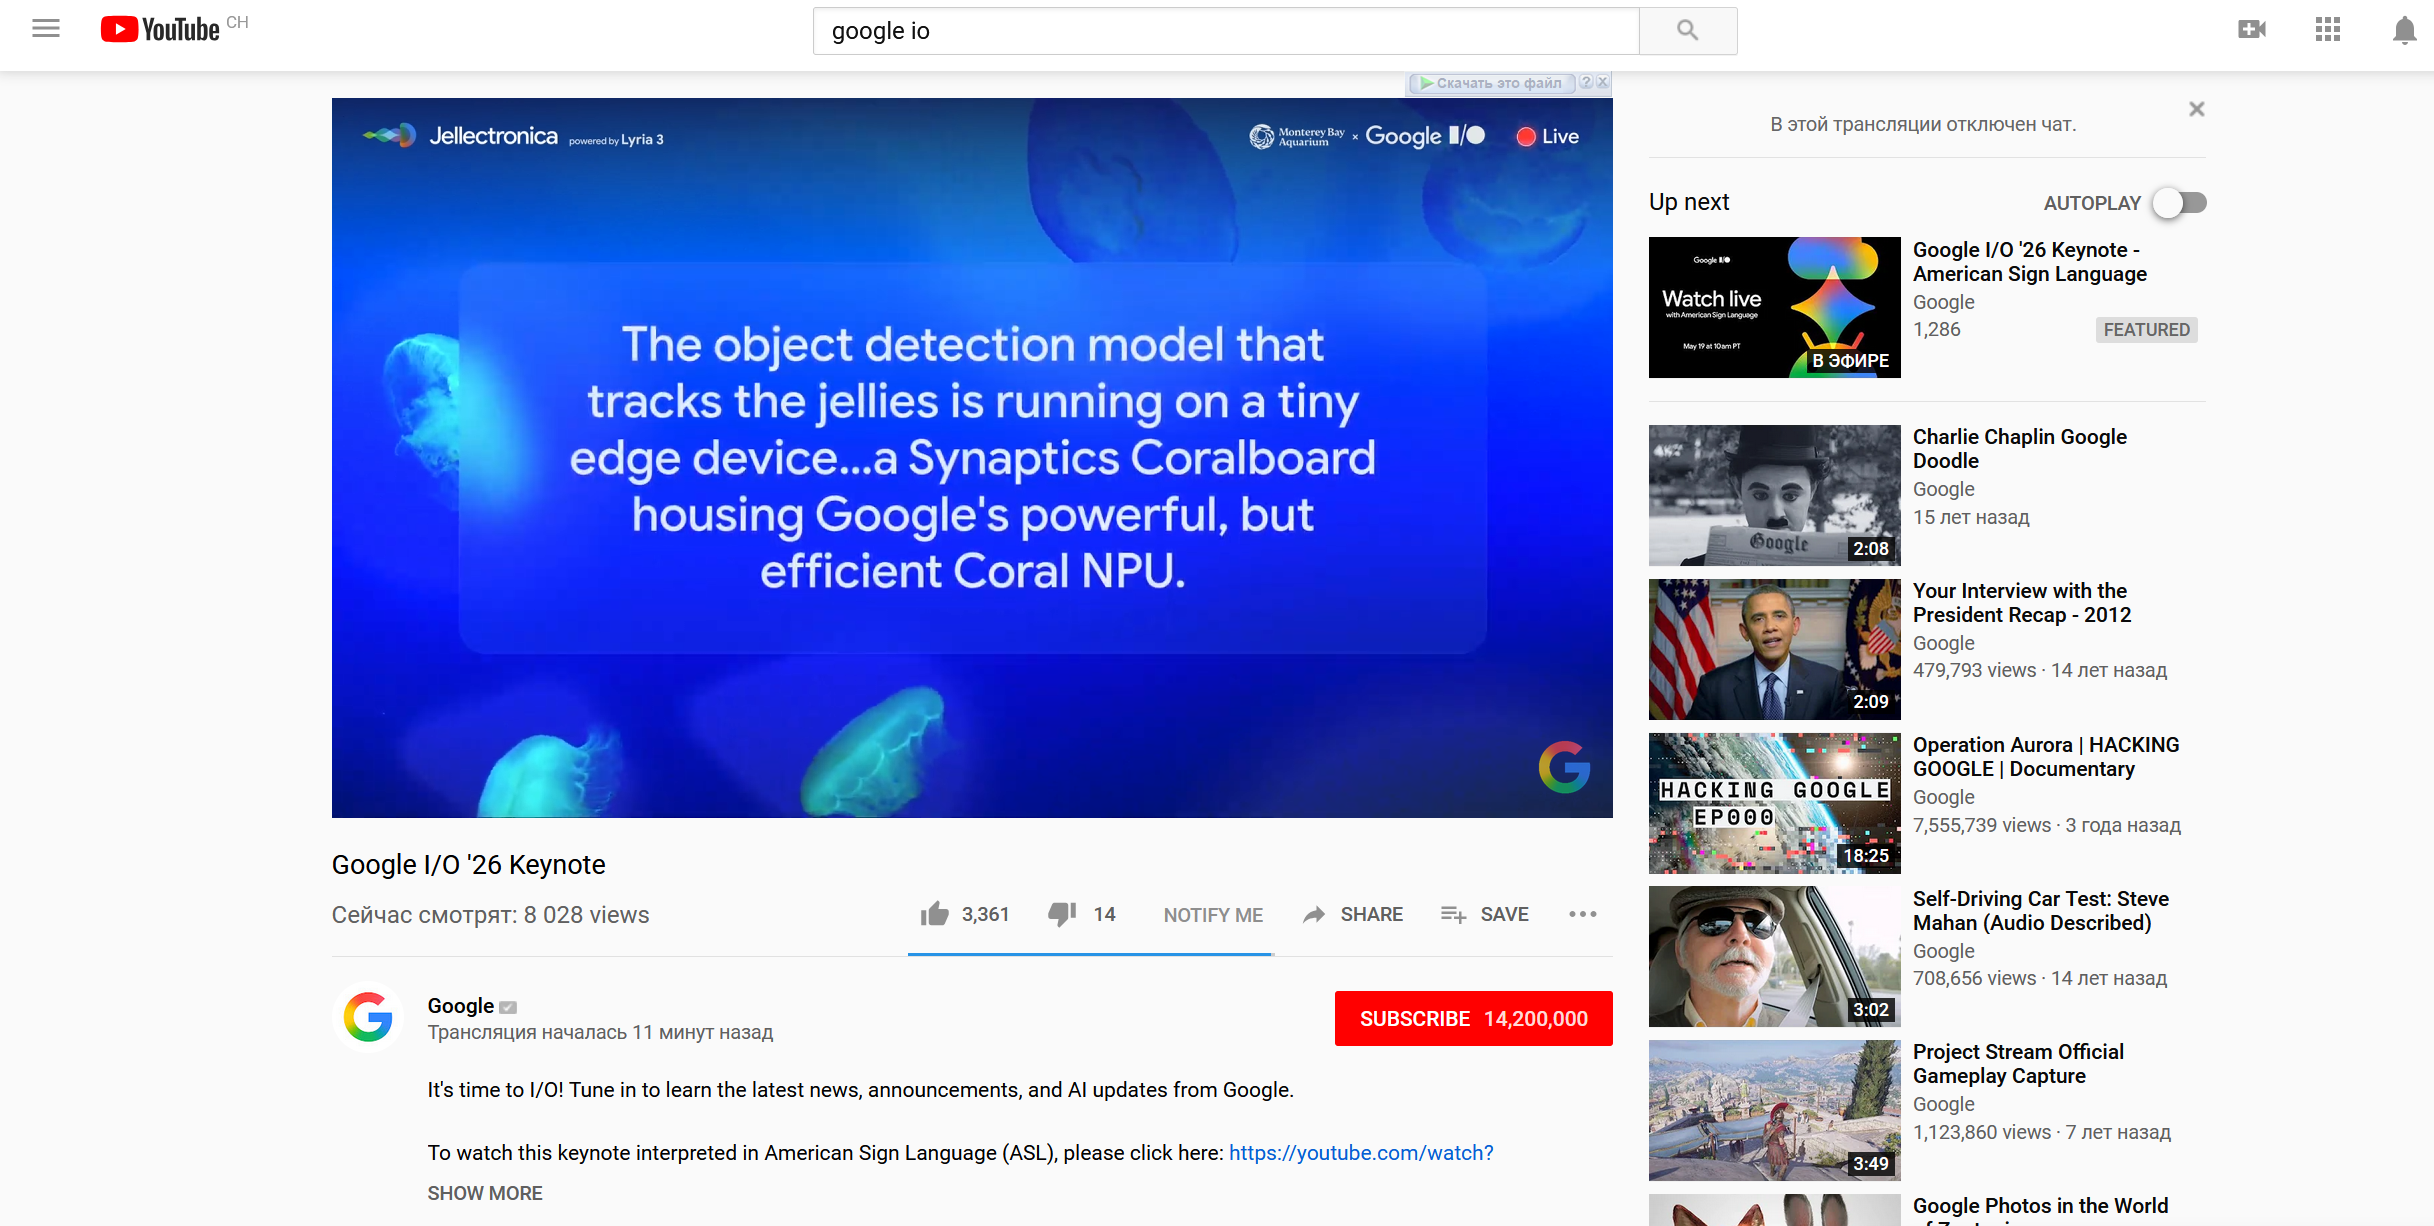Click the help icon on download bar
This screenshot has height=1226, width=2434.
(1586, 83)
